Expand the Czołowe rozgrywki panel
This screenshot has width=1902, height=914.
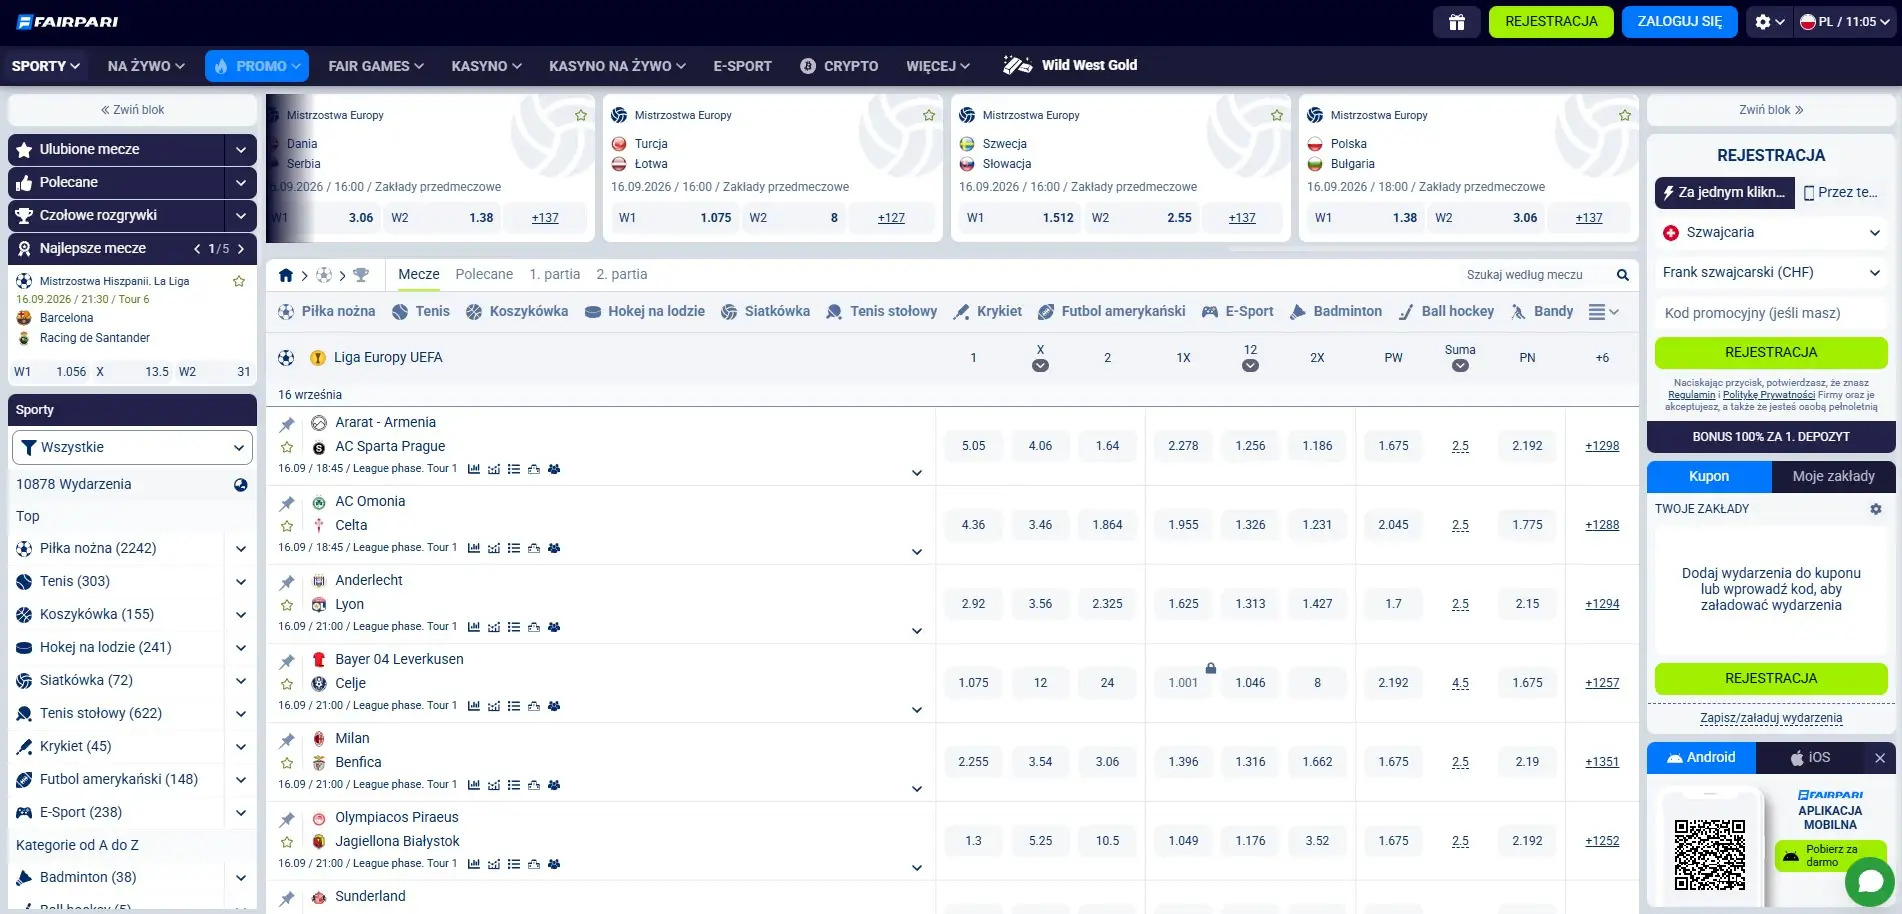pos(241,216)
